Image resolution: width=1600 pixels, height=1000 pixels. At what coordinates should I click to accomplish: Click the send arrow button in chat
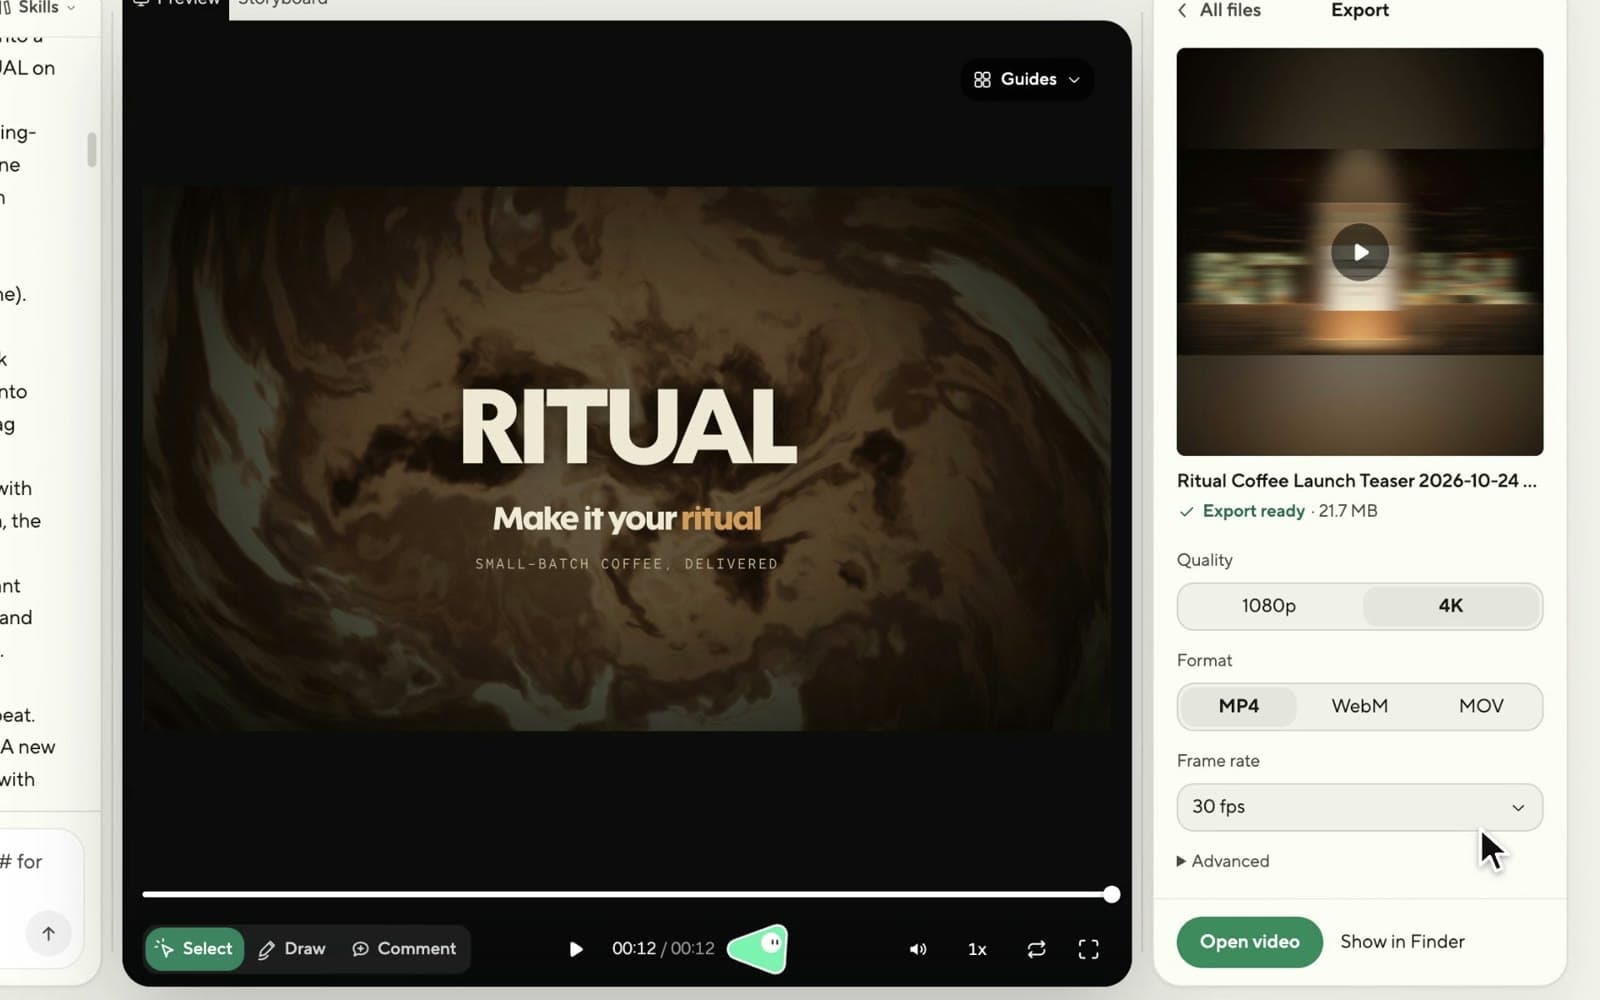48,934
